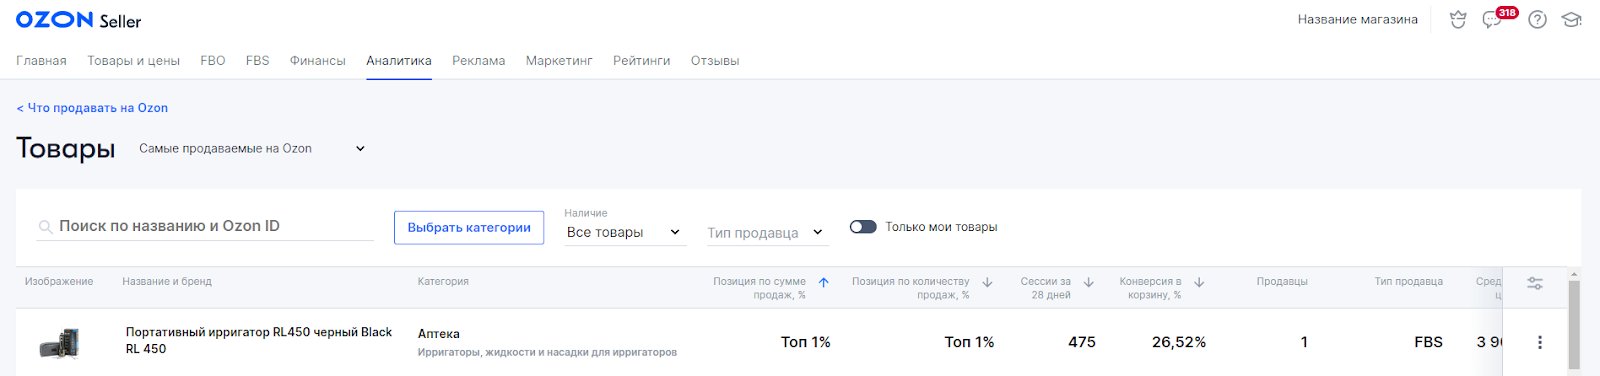The width and height of the screenshot is (1600, 376).
Task: Go to Главная tab
Action: (x=41, y=61)
